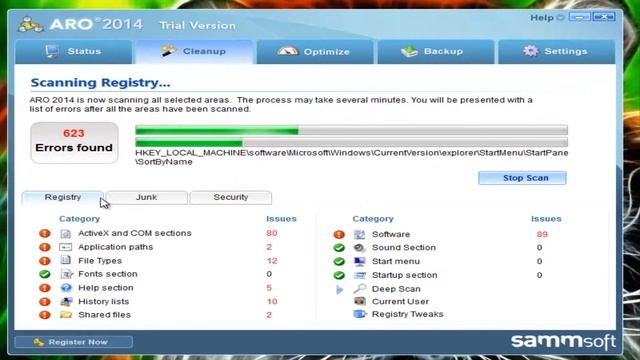This screenshot has width=640, height=360.
Task: Click the HKEY_LOCAL_MACHINE registry path text
Action: point(351,157)
